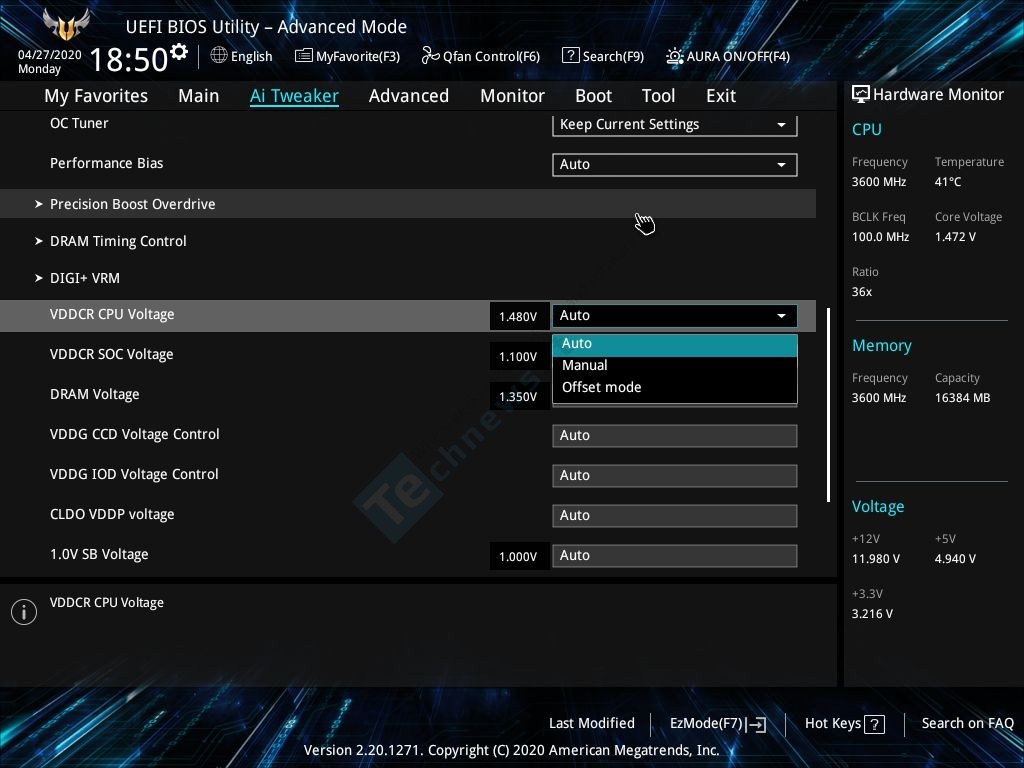This screenshot has width=1024, height=768.
Task: Click the globe language icon
Action: [219, 56]
